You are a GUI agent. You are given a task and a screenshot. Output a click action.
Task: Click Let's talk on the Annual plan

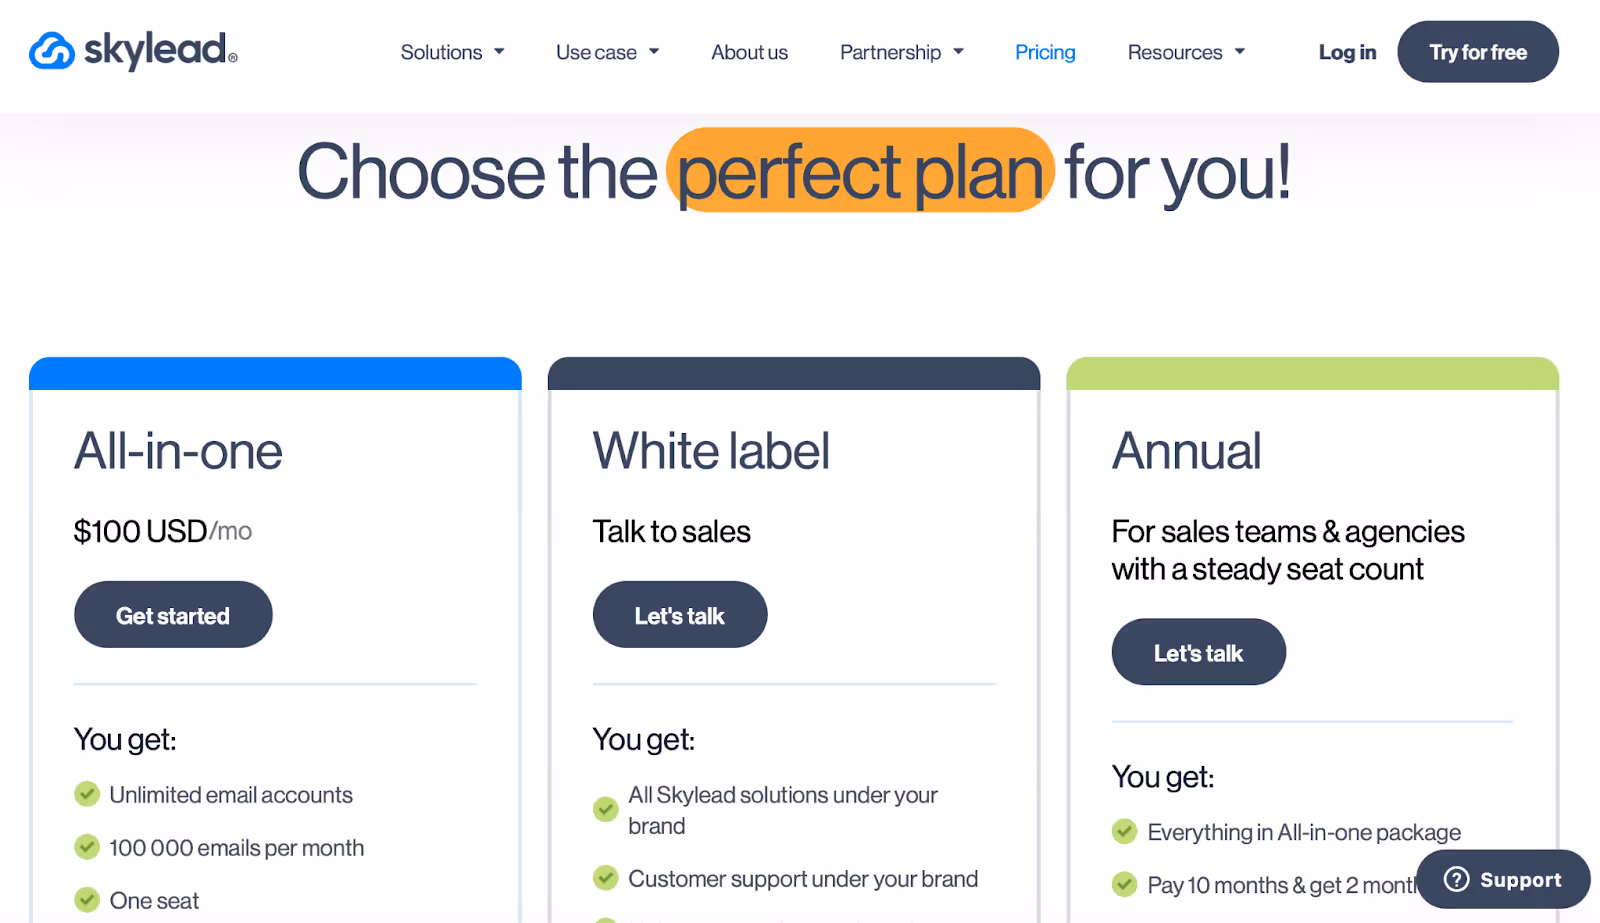pyautogui.click(x=1198, y=651)
